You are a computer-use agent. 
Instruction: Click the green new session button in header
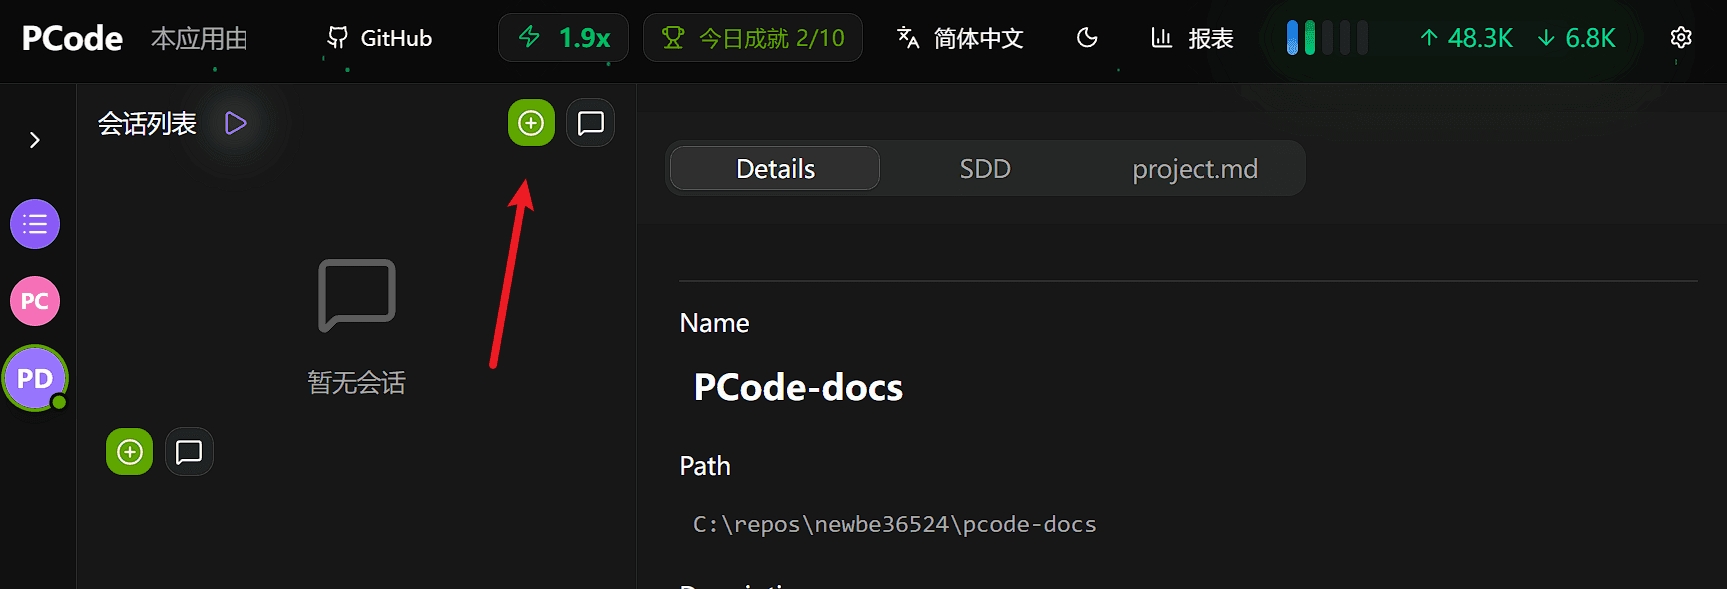531,123
